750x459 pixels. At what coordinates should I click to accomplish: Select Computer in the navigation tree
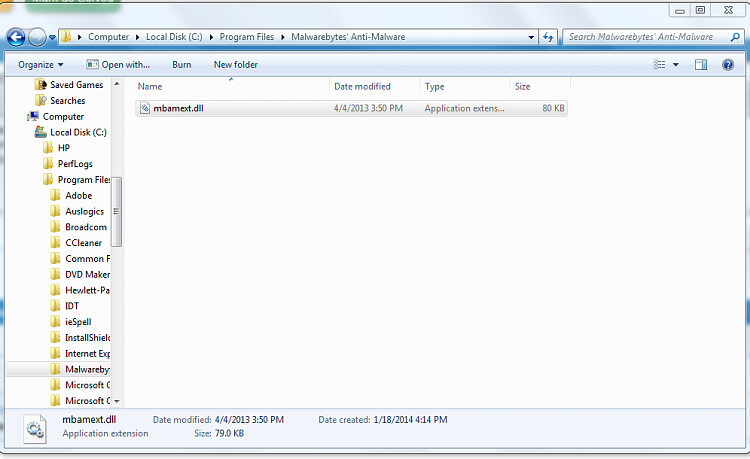63,116
